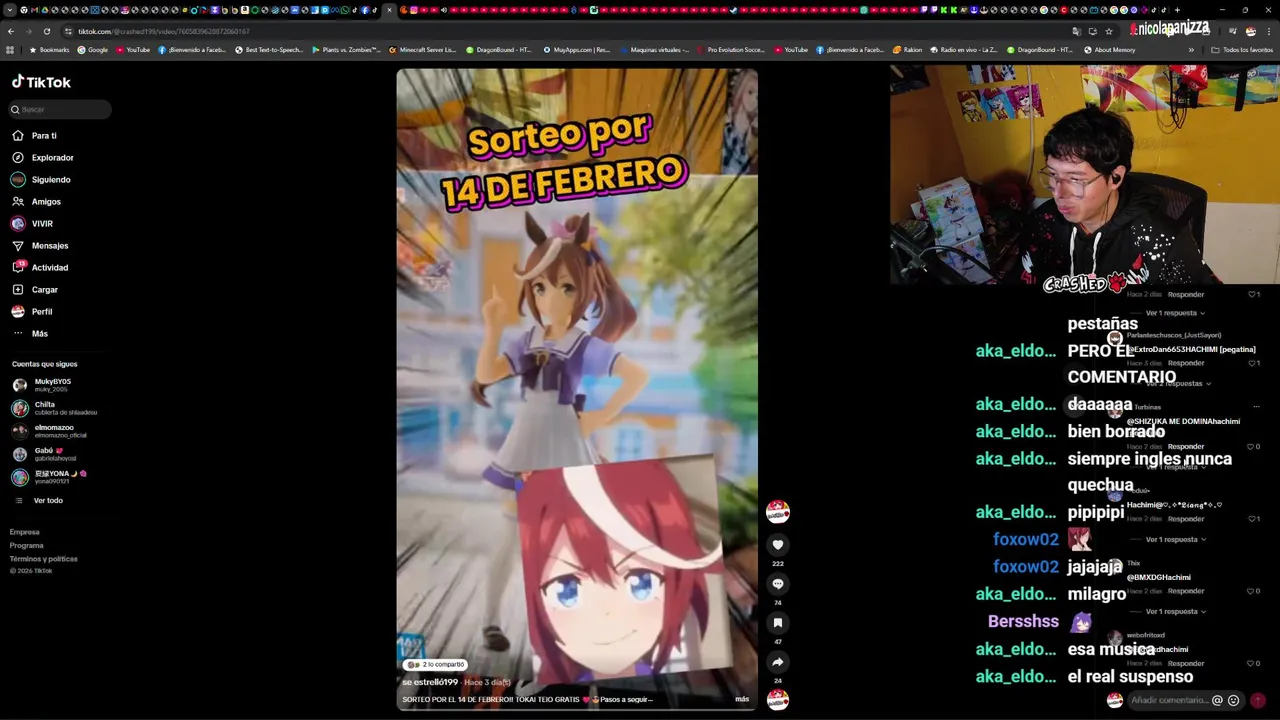Open Todos los favoritos folder
The width and height of the screenshot is (1280, 720).
[1242, 50]
